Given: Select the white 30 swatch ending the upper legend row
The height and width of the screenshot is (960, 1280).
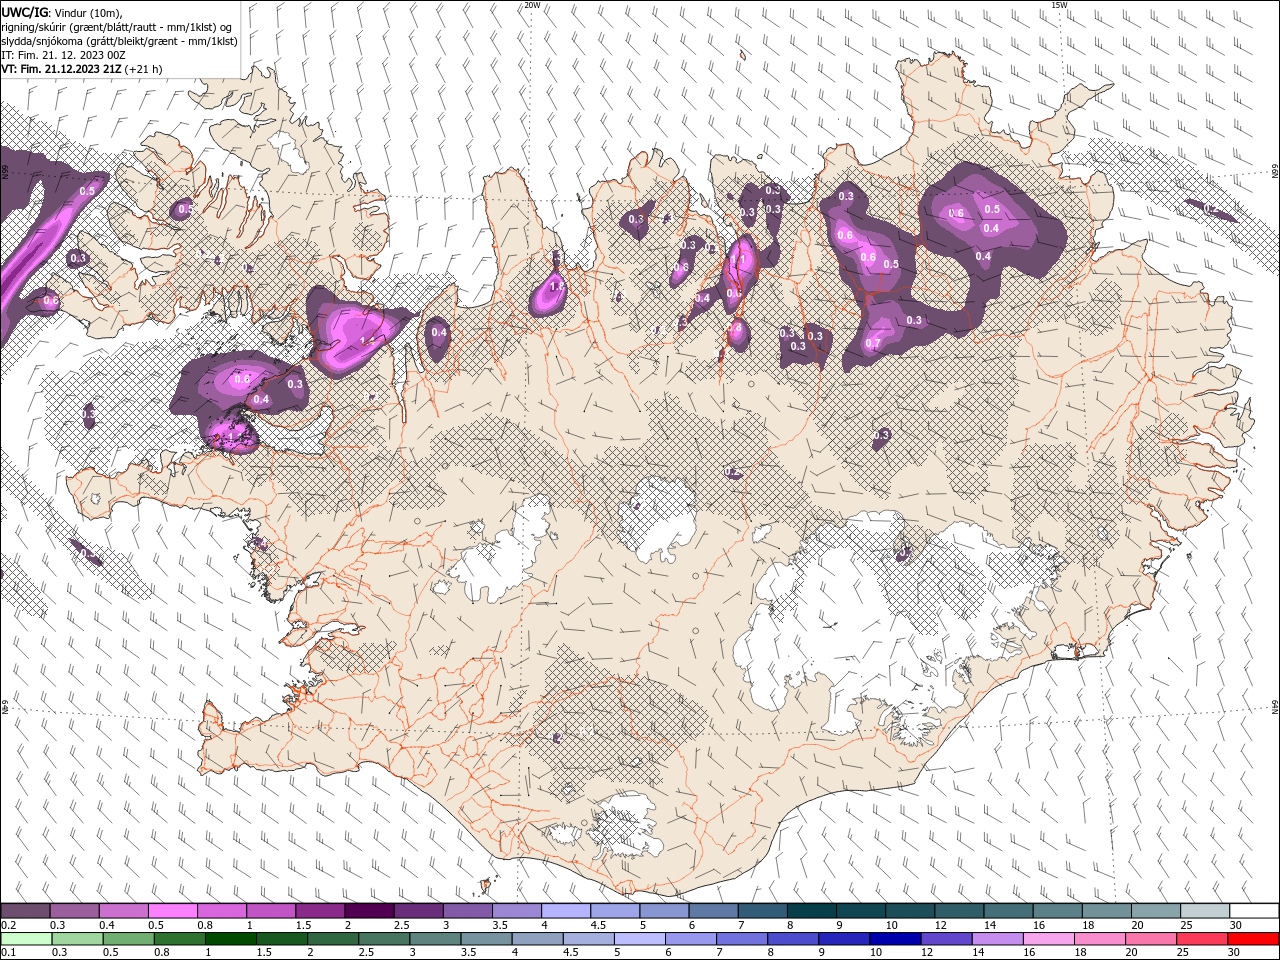Looking at the screenshot, I should 1254,911.
